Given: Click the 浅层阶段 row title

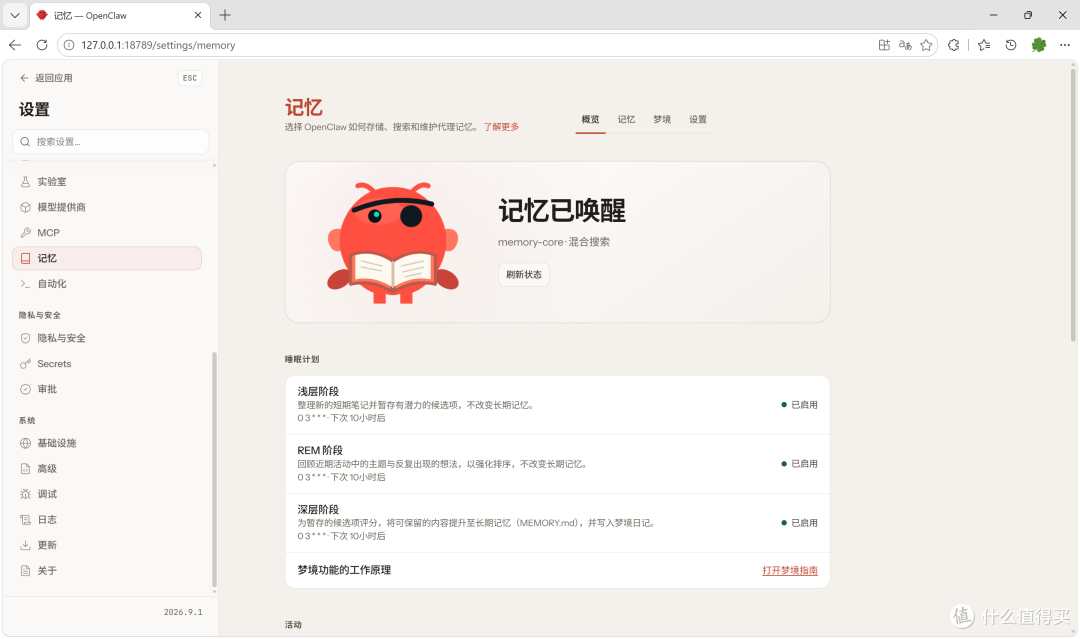Looking at the screenshot, I should [318, 391].
